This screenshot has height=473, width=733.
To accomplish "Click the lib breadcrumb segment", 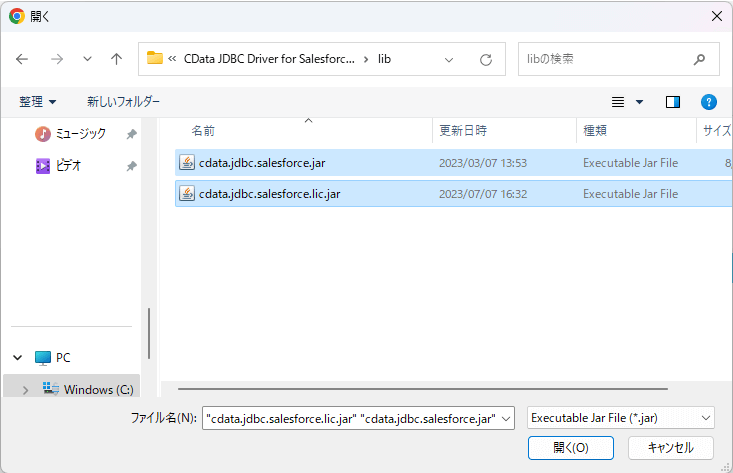I will coord(384,59).
